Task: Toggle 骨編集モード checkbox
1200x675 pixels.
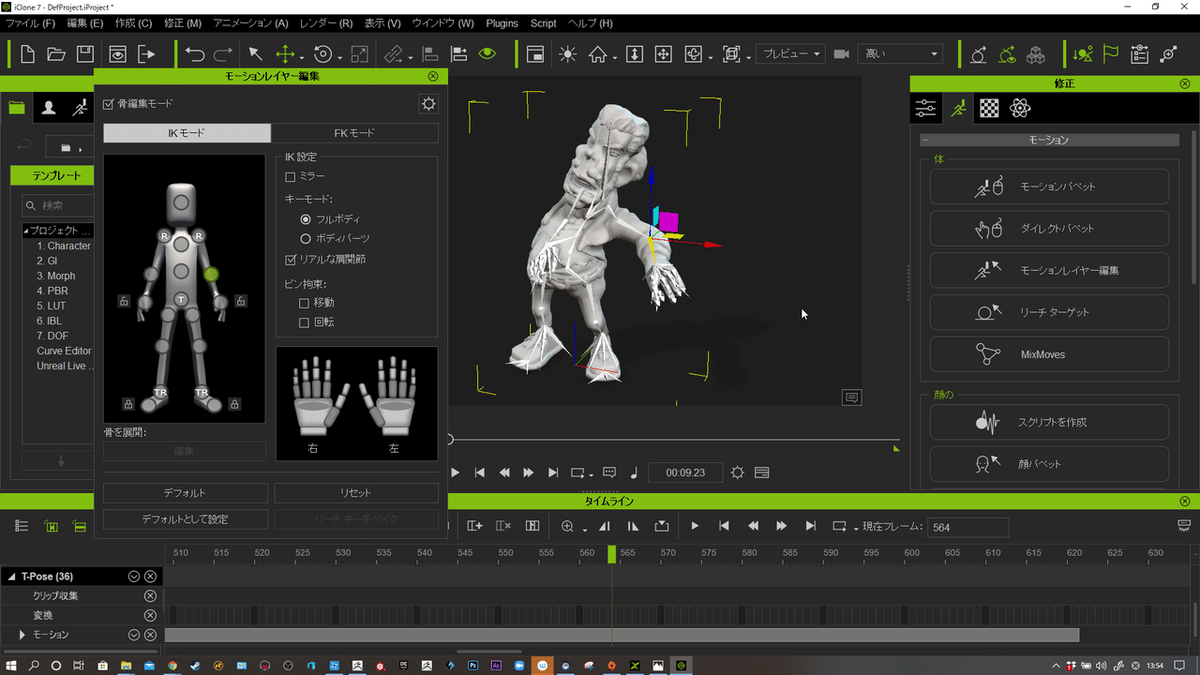Action: coord(109,103)
